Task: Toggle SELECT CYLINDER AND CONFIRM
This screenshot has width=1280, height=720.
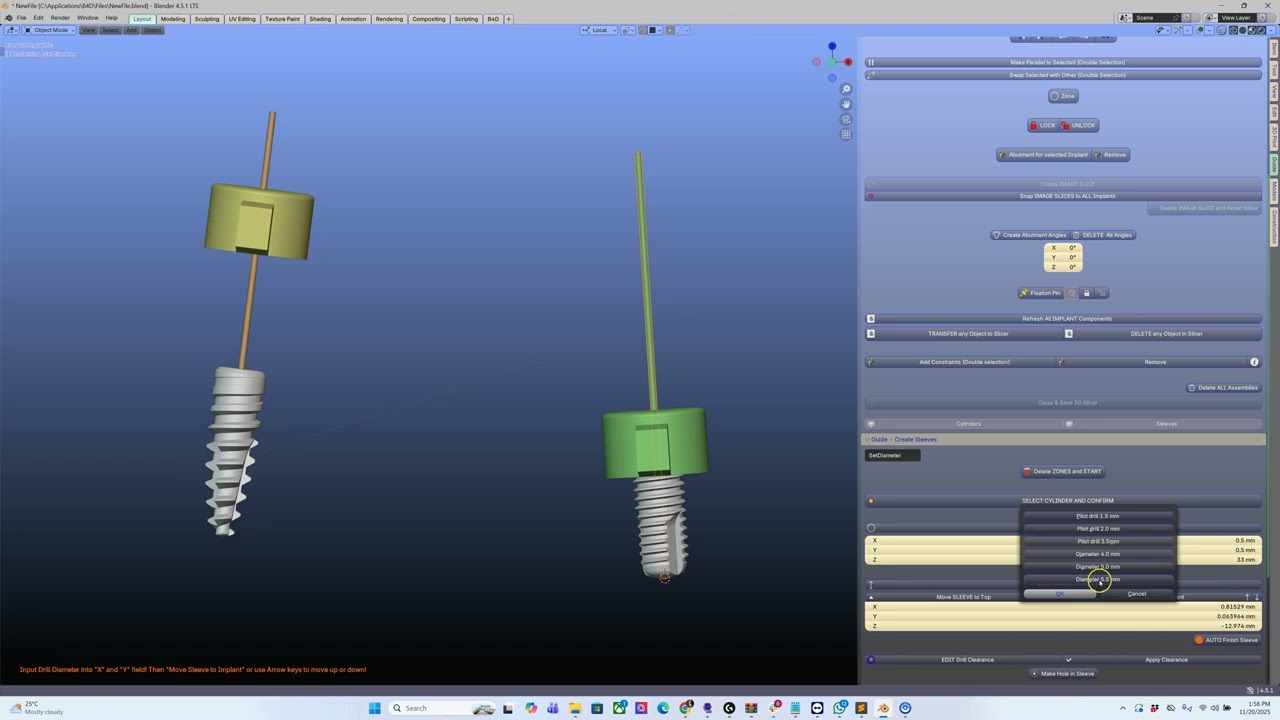Action: pyautogui.click(x=1064, y=501)
